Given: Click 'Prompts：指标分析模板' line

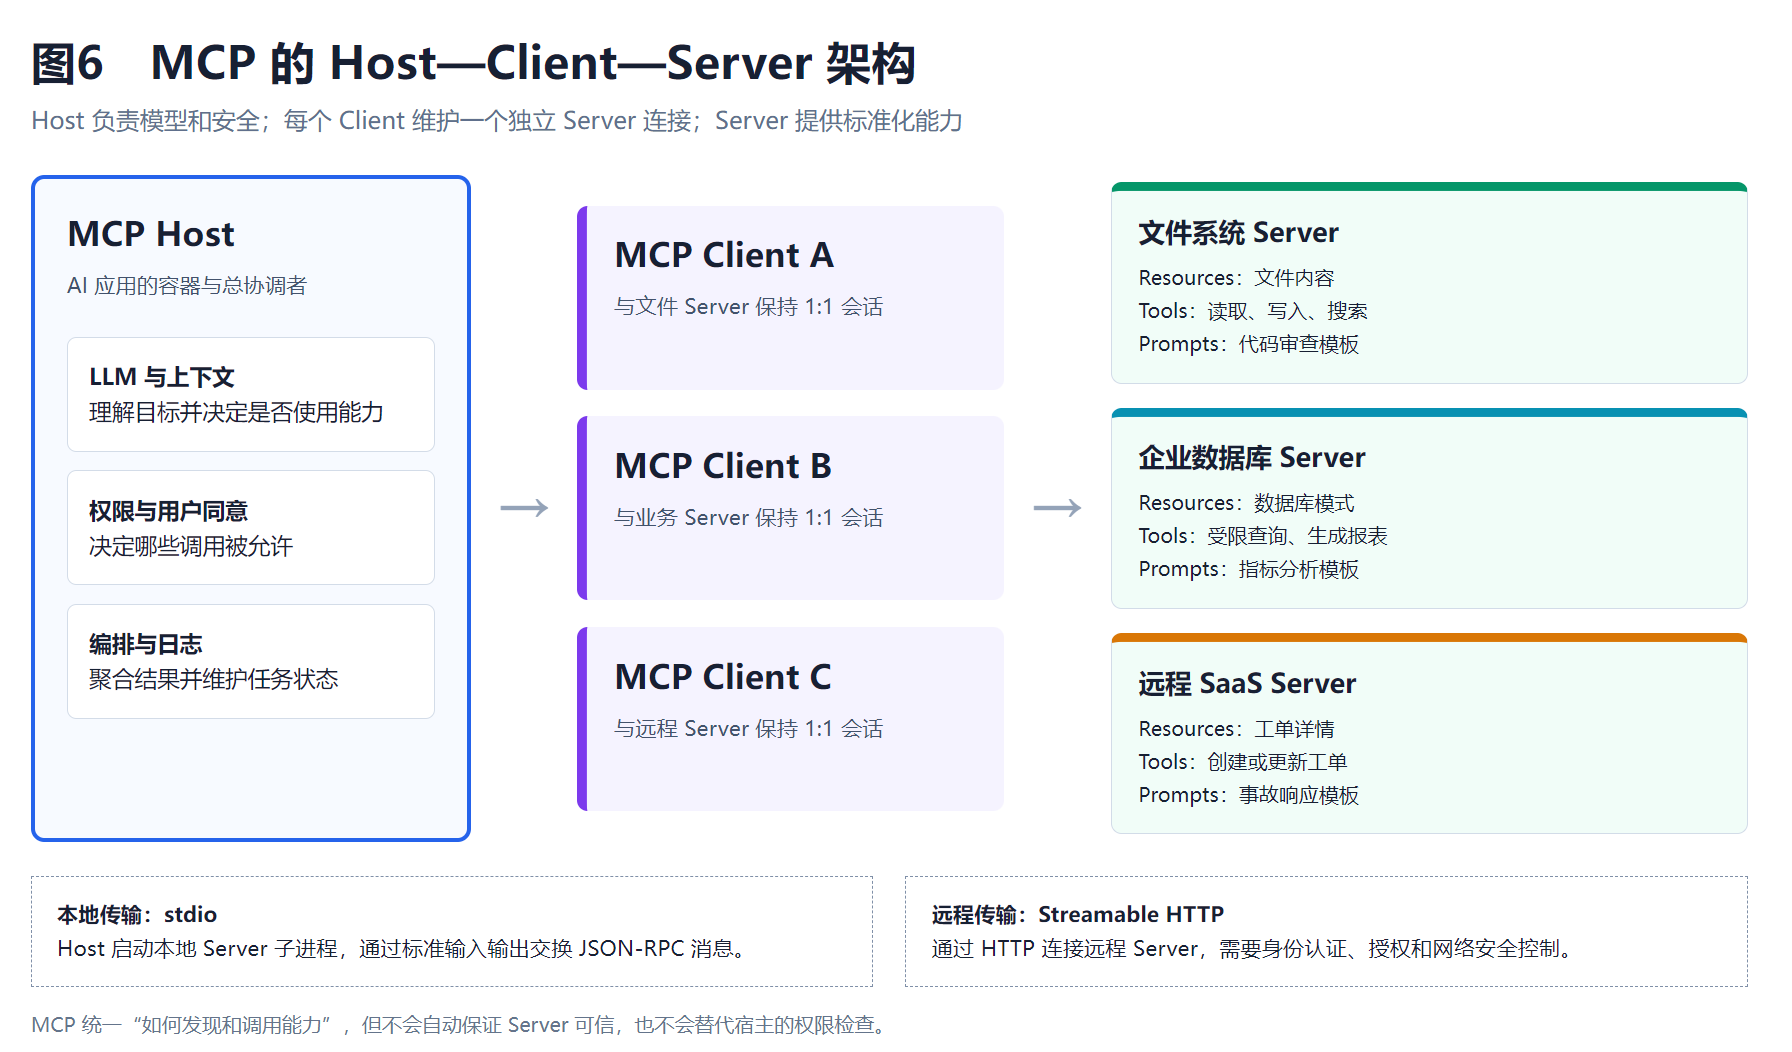Looking at the screenshot, I should coord(1249,569).
